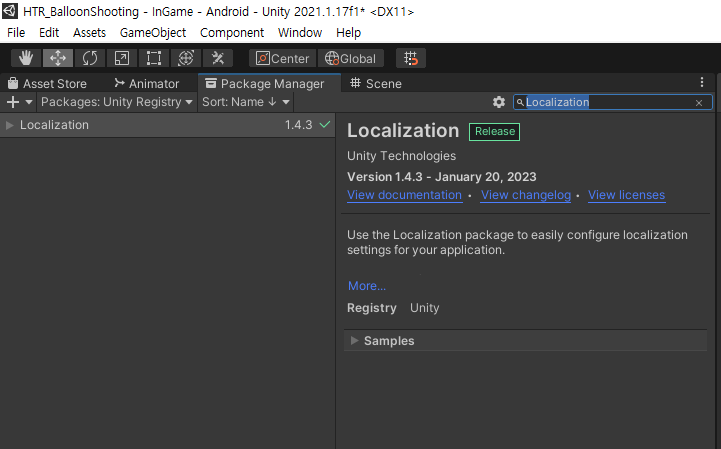The height and width of the screenshot is (449, 721).
Task: Open Packages: Unity Registry dropdown
Action: coord(117,102)
